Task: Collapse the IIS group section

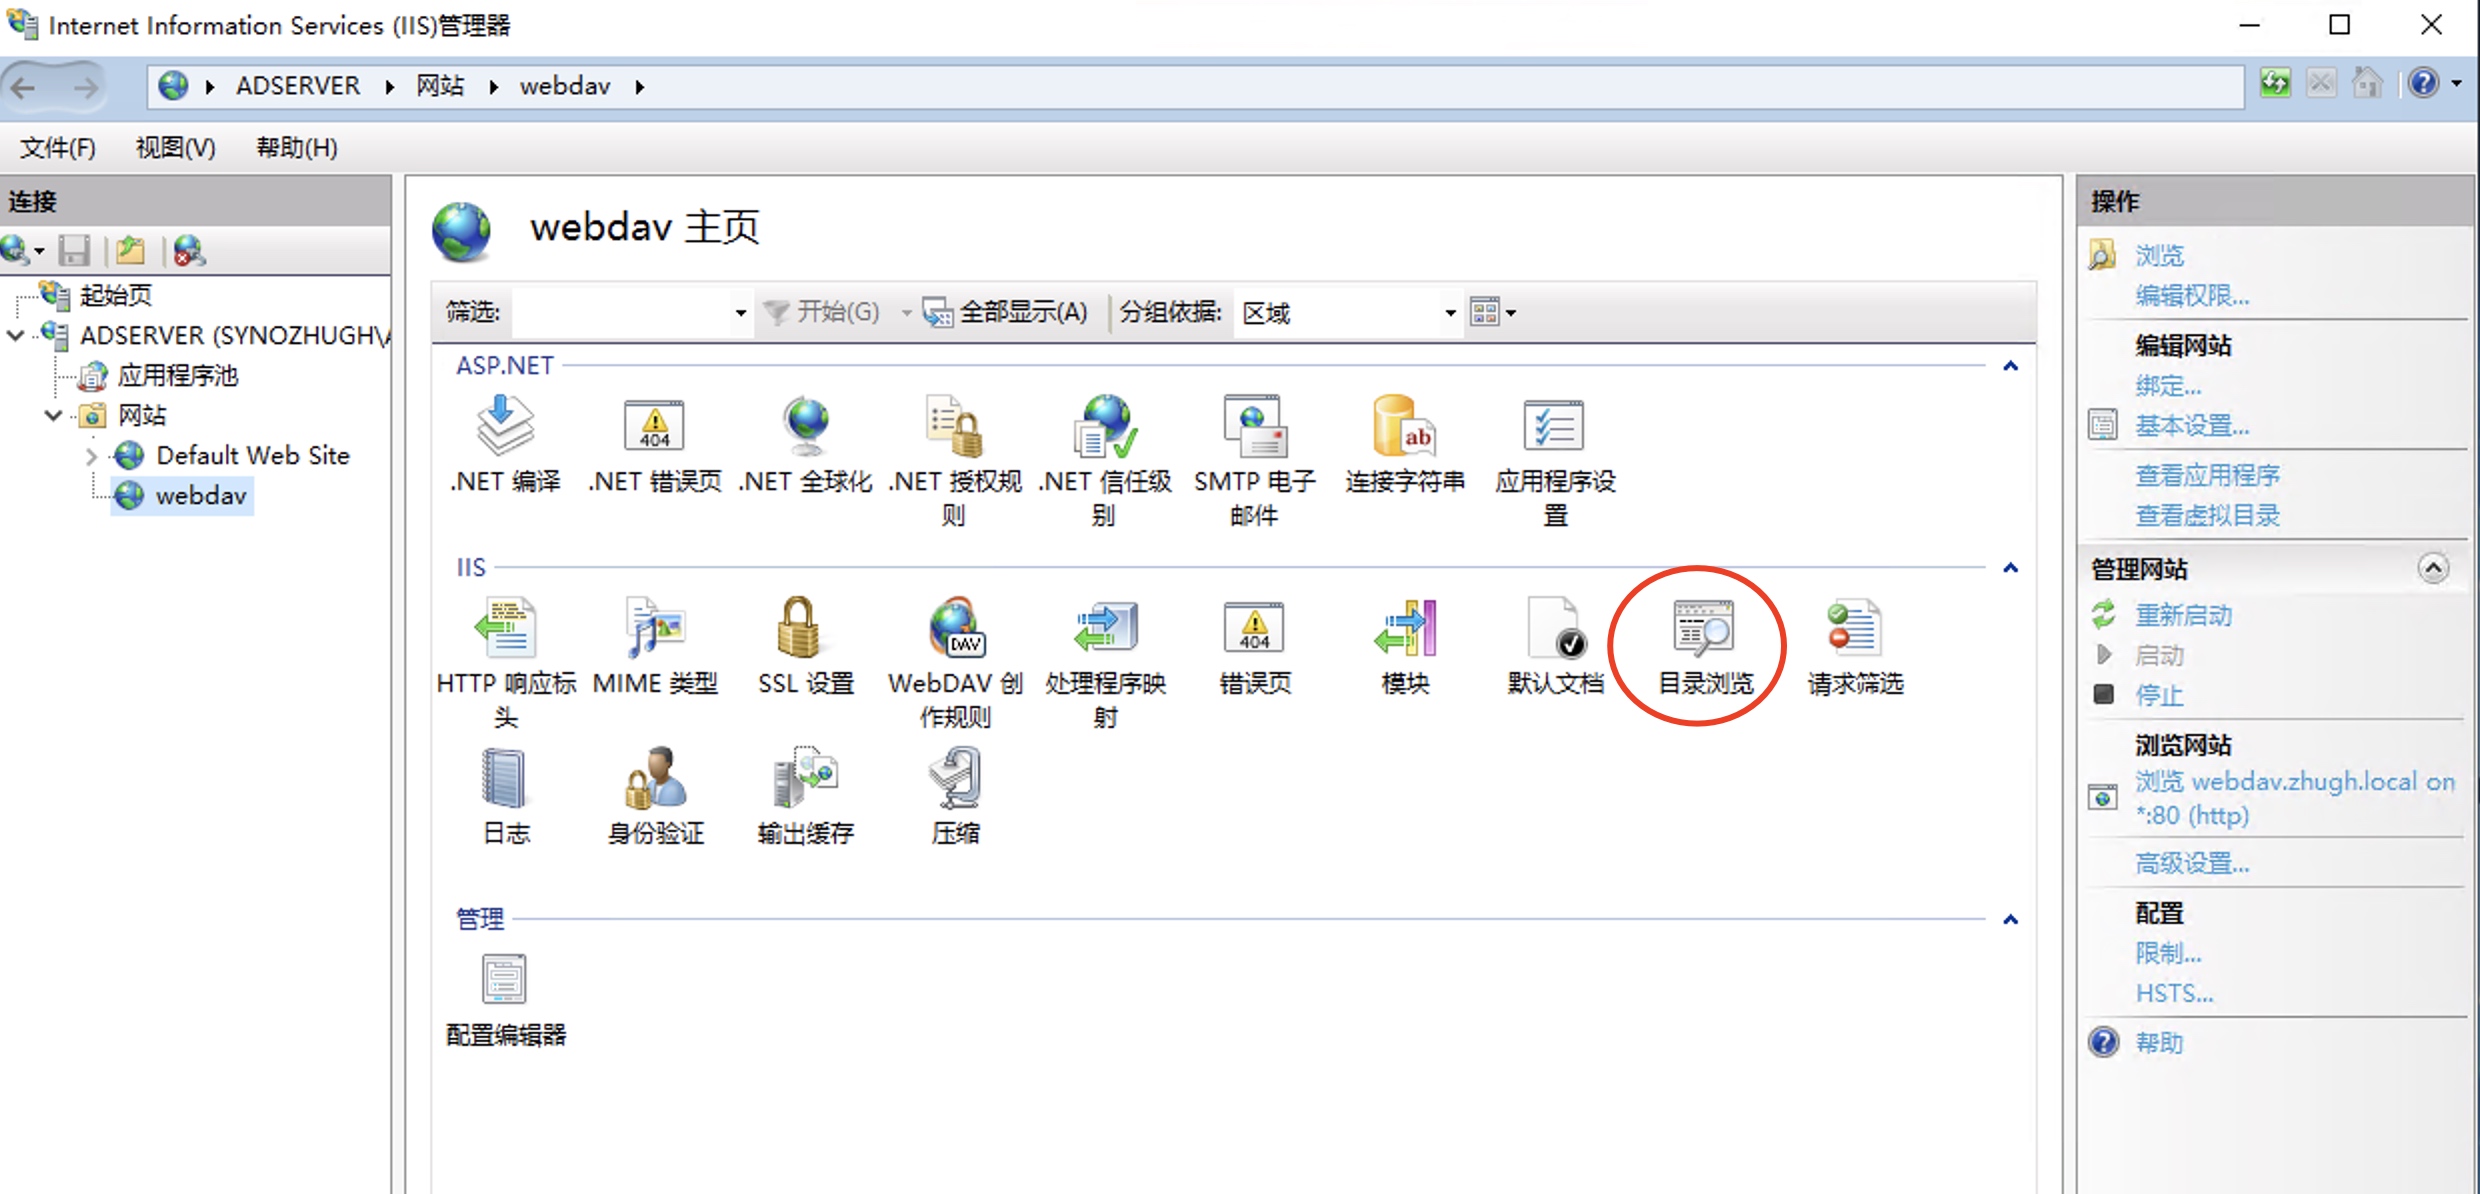Action: click(x=2010, y=568)
